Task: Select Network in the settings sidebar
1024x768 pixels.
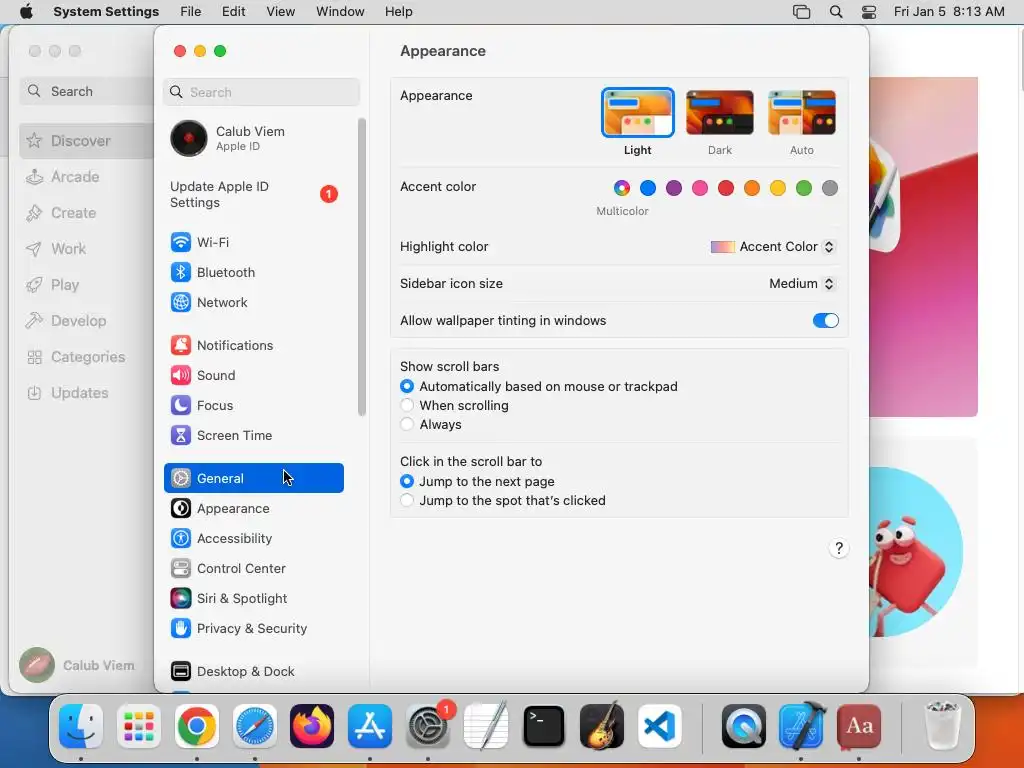Action: (x=253, y=302)
